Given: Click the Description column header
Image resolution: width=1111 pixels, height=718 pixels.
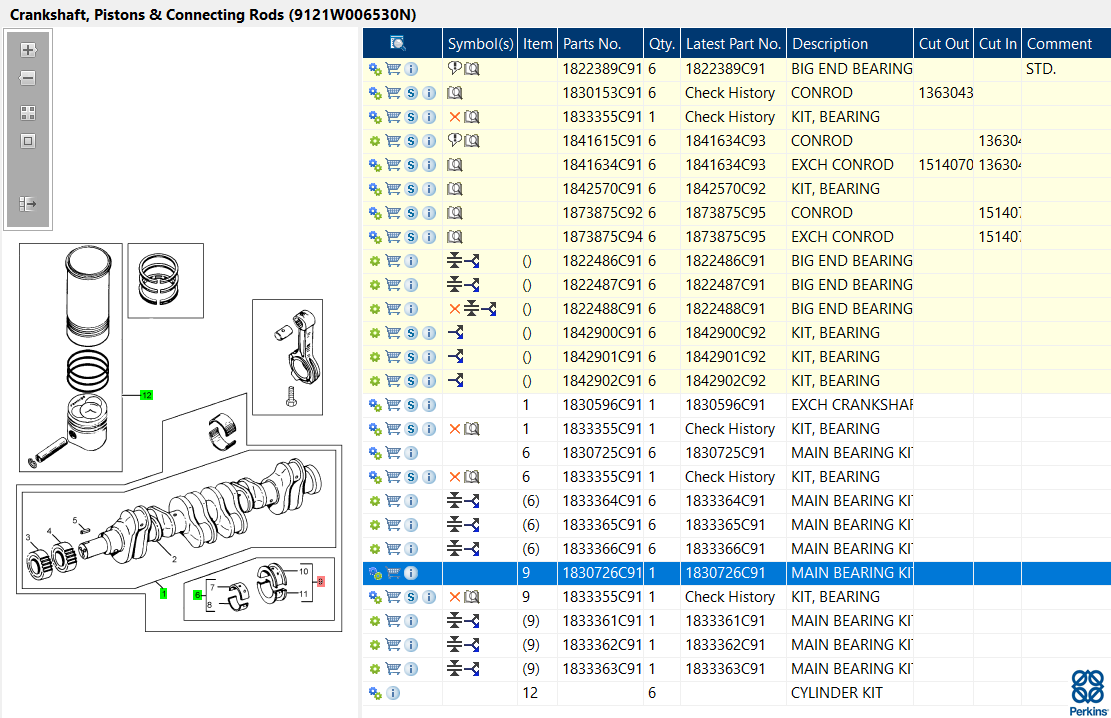Looking at the screenshot, I should pyautogui.click(x=830, y=44).
